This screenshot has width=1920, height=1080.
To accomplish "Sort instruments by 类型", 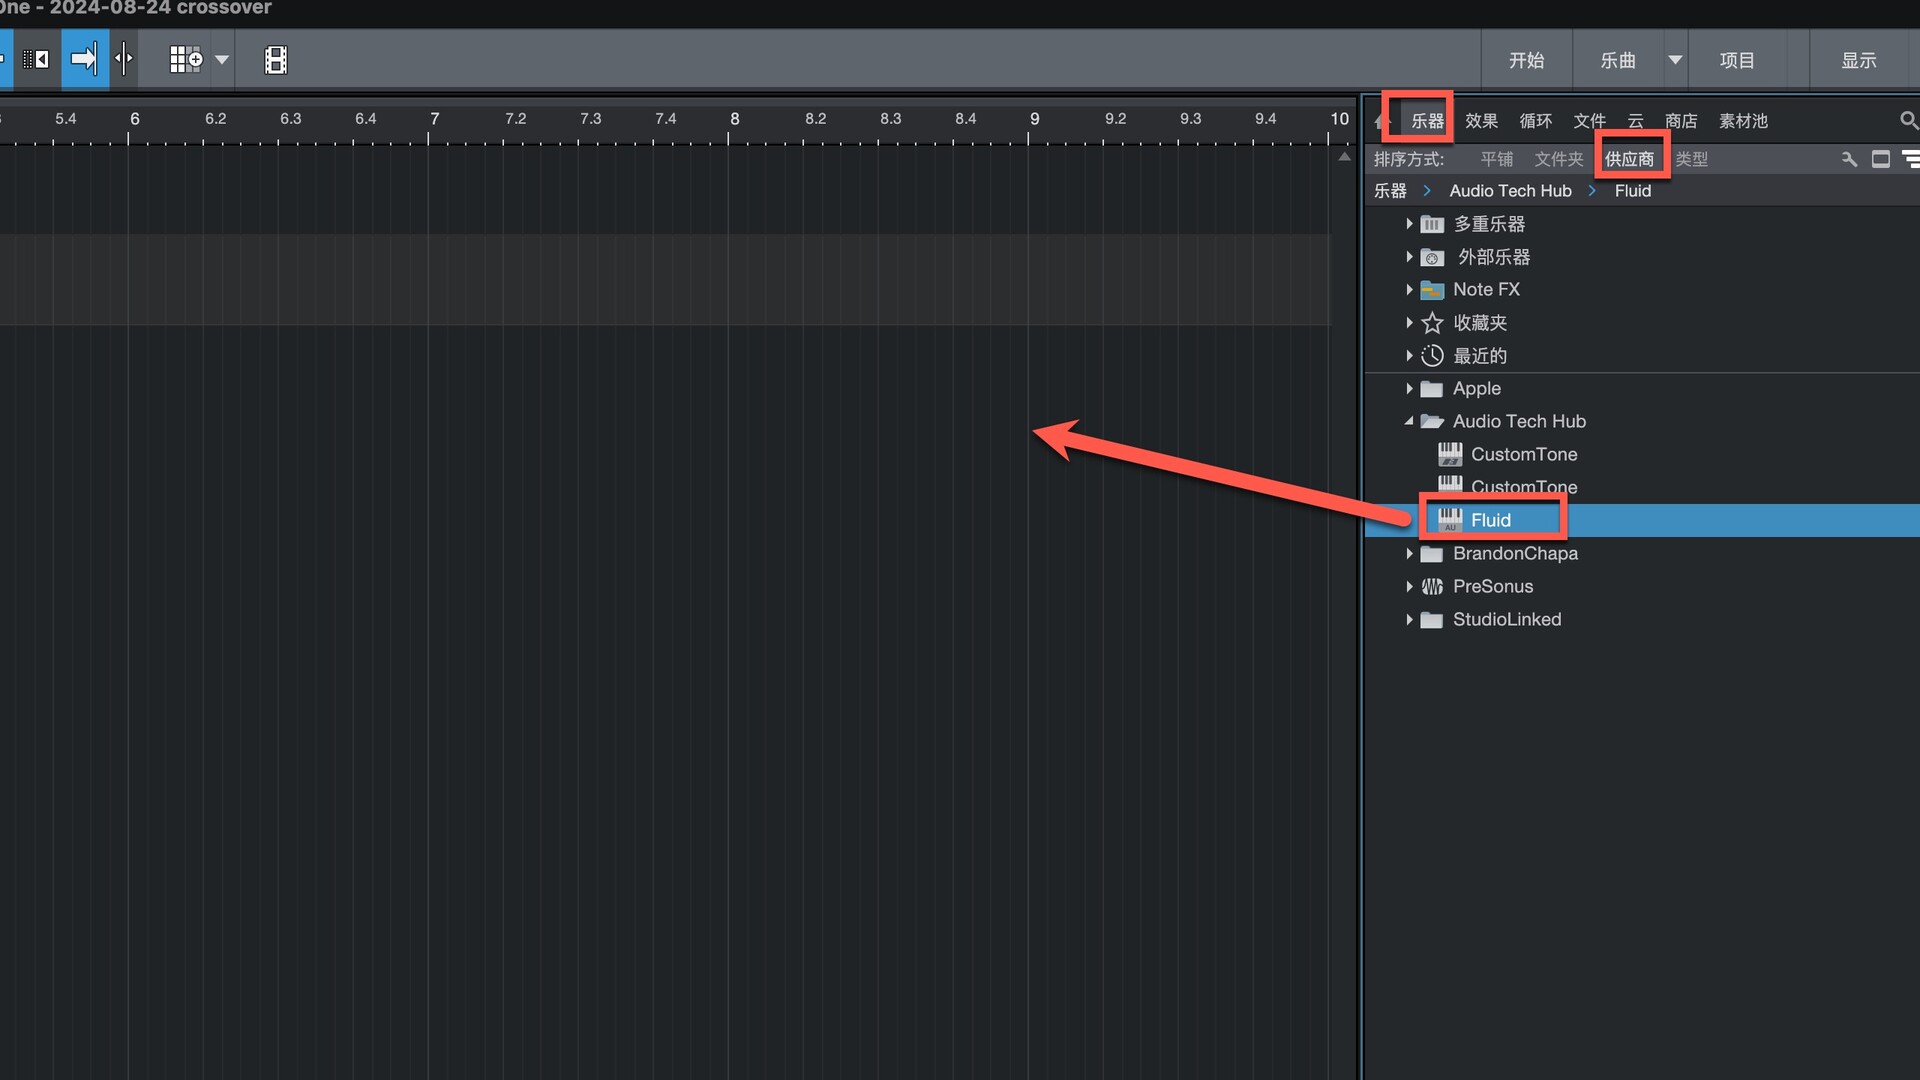I will tap(1691, 159).
